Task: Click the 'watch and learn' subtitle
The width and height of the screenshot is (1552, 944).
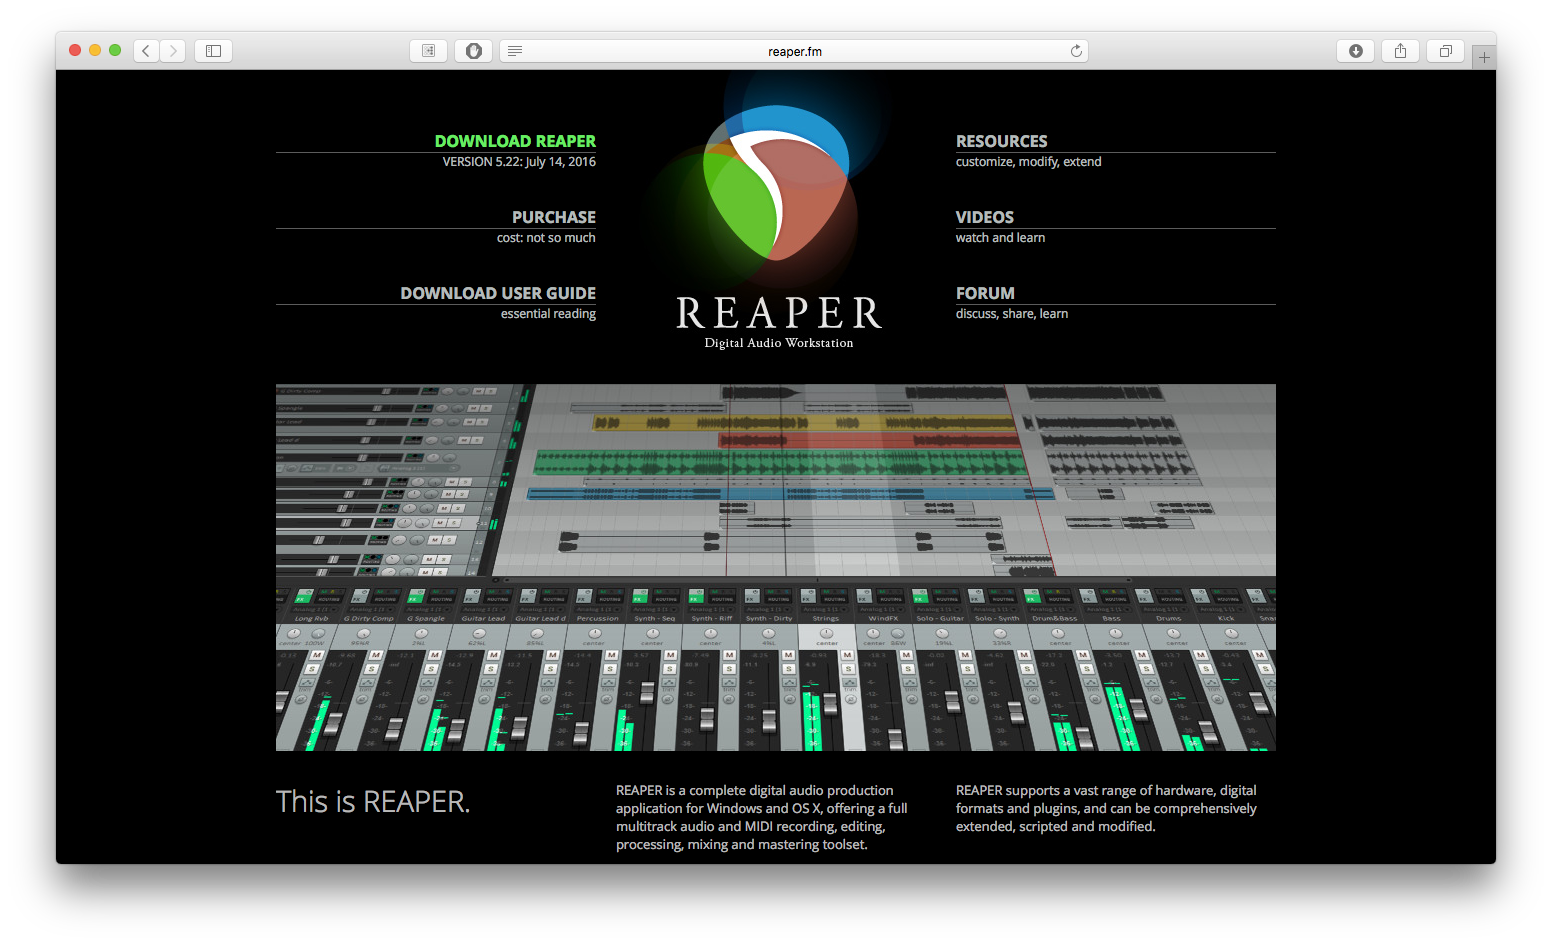Action: tap(1000, 238)
